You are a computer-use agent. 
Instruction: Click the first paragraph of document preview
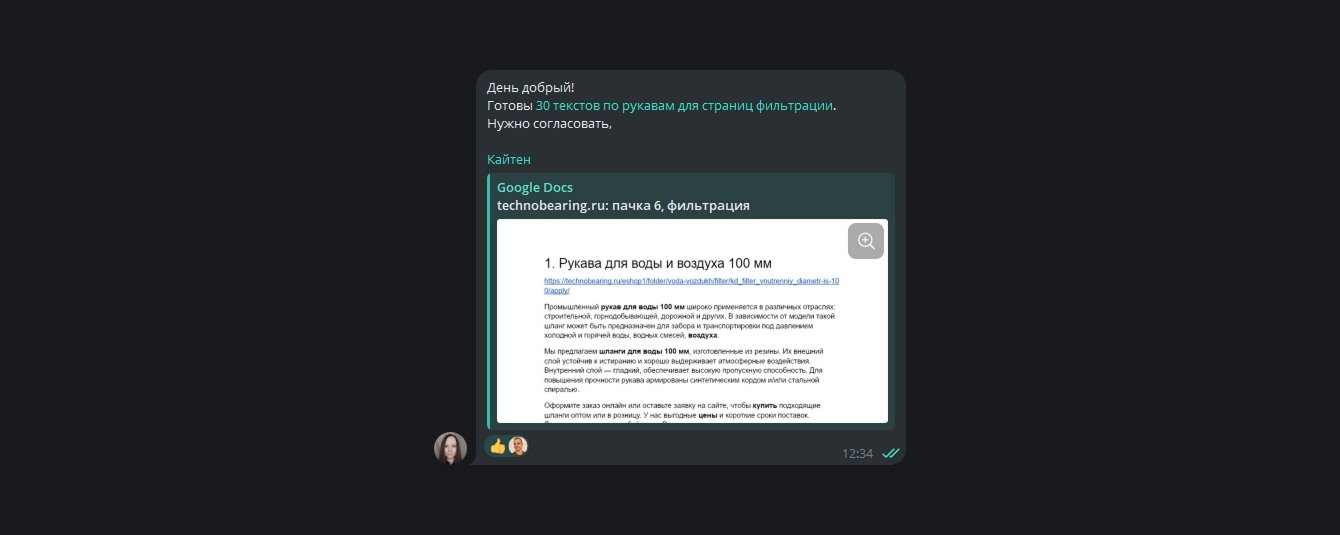[690, 321]
